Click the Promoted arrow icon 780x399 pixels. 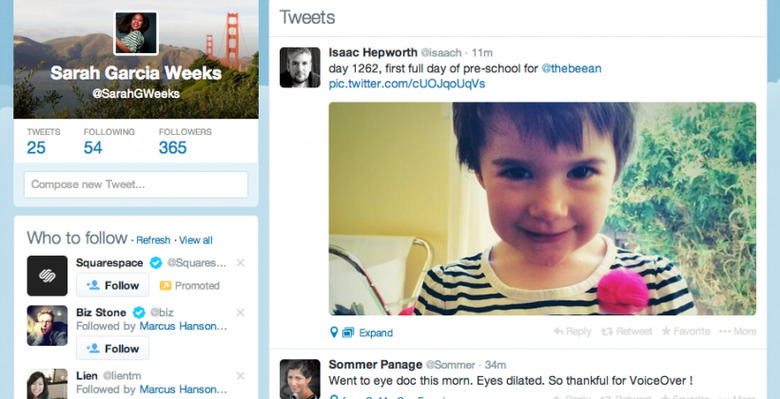point(165,286)
